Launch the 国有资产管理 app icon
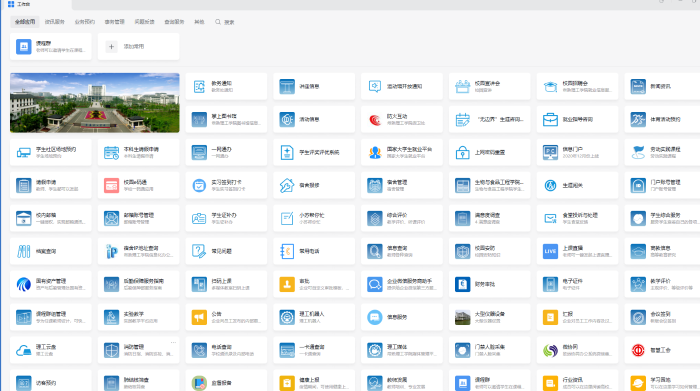Viewport: 700px width, 391px height. click(x=24, y=284)
